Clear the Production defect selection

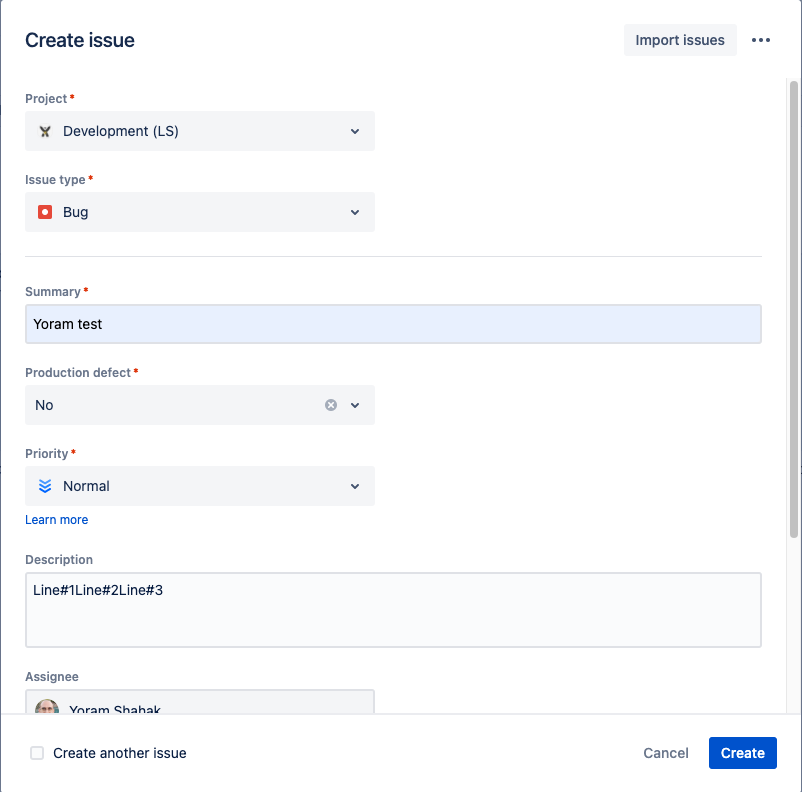(x=331, y=405)
